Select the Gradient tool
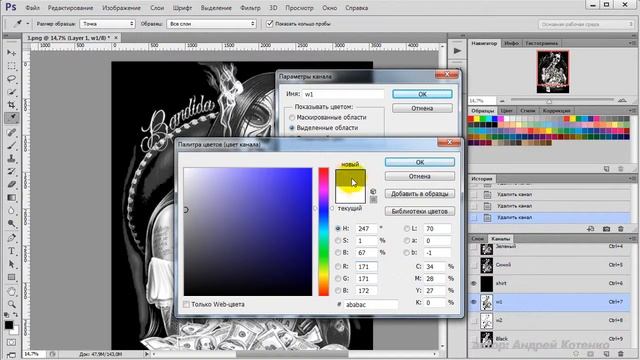 pos(11,198)
